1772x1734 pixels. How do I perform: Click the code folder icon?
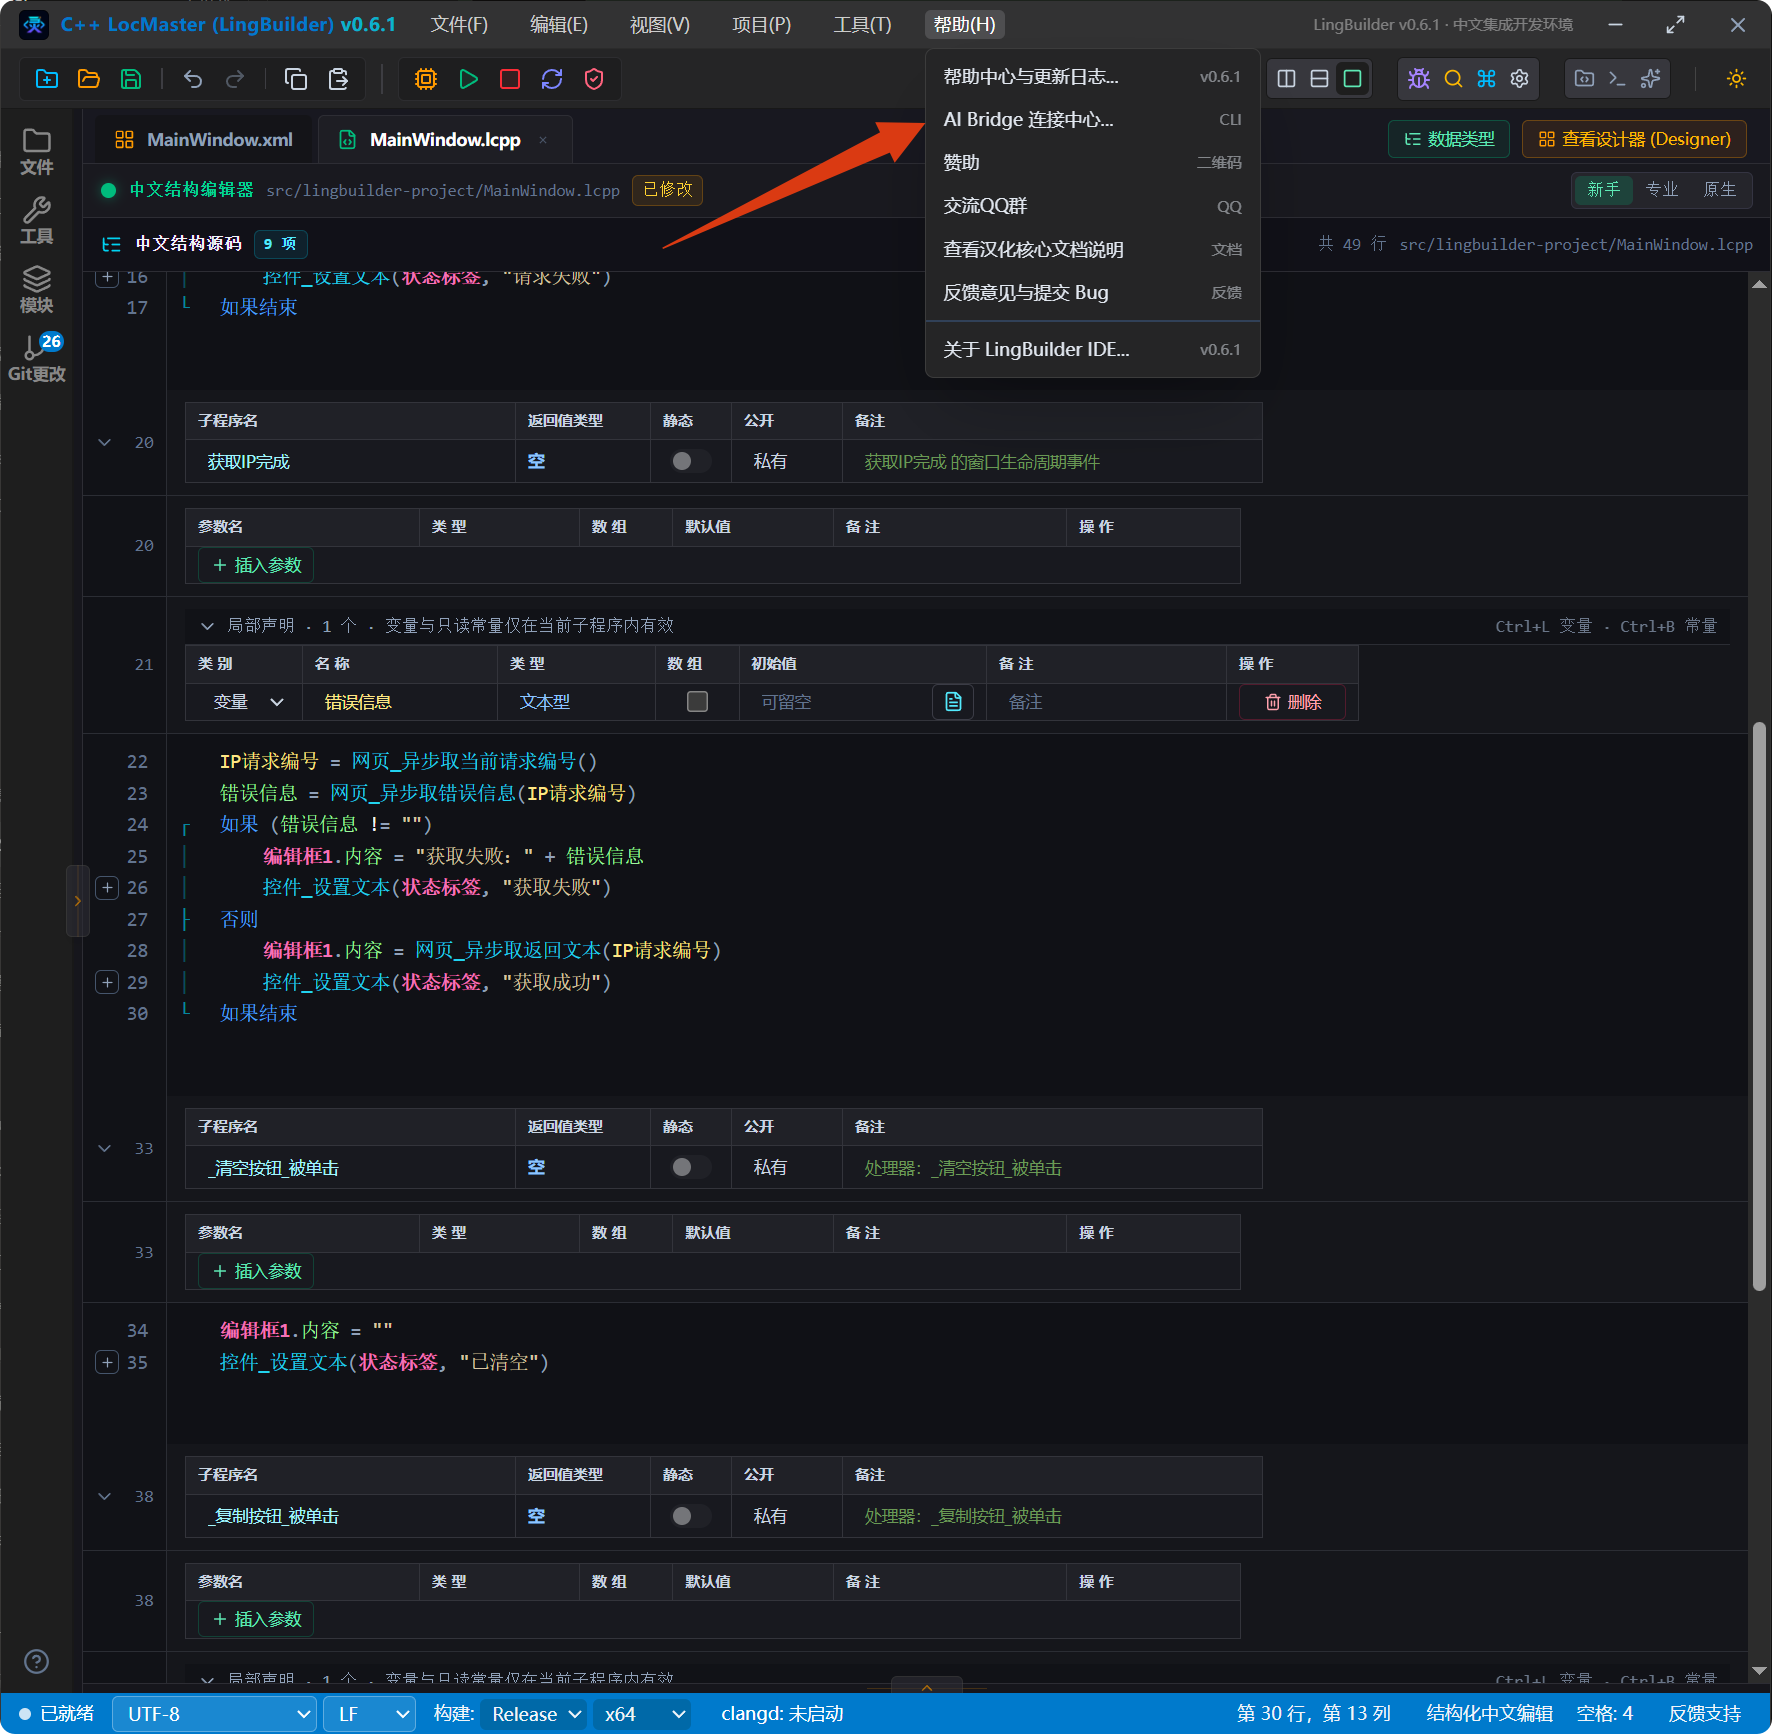click(x=1585, y=79)
